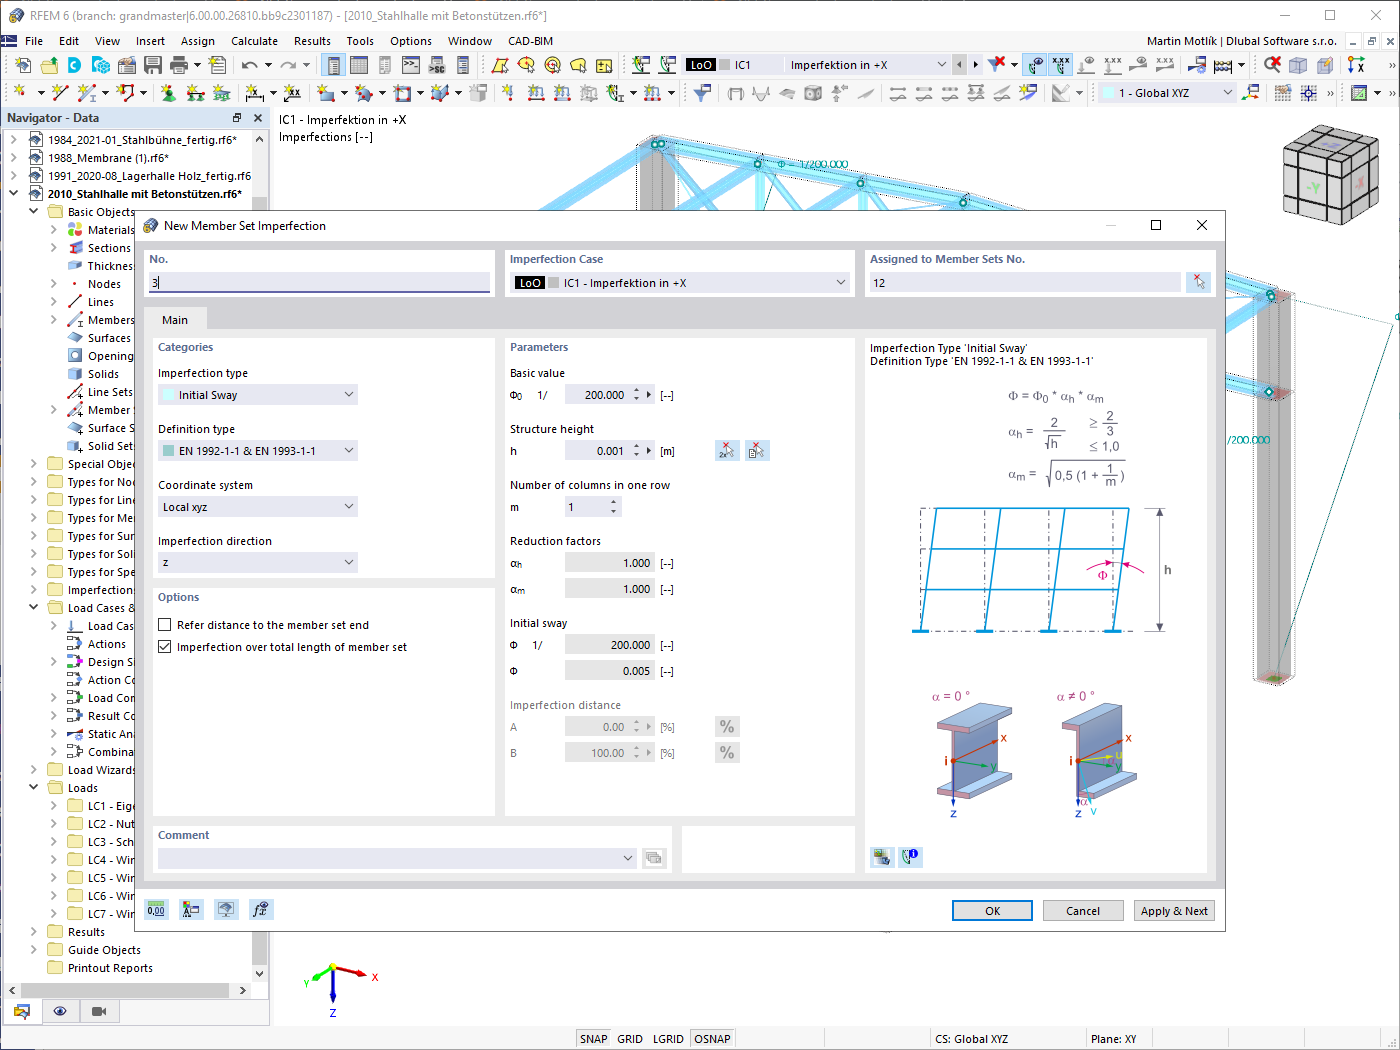Toggle show imperfections eye button in toolbar
This screenshot has width=1400, height=1050.
pyautogui.click(x=1035, y=65)
